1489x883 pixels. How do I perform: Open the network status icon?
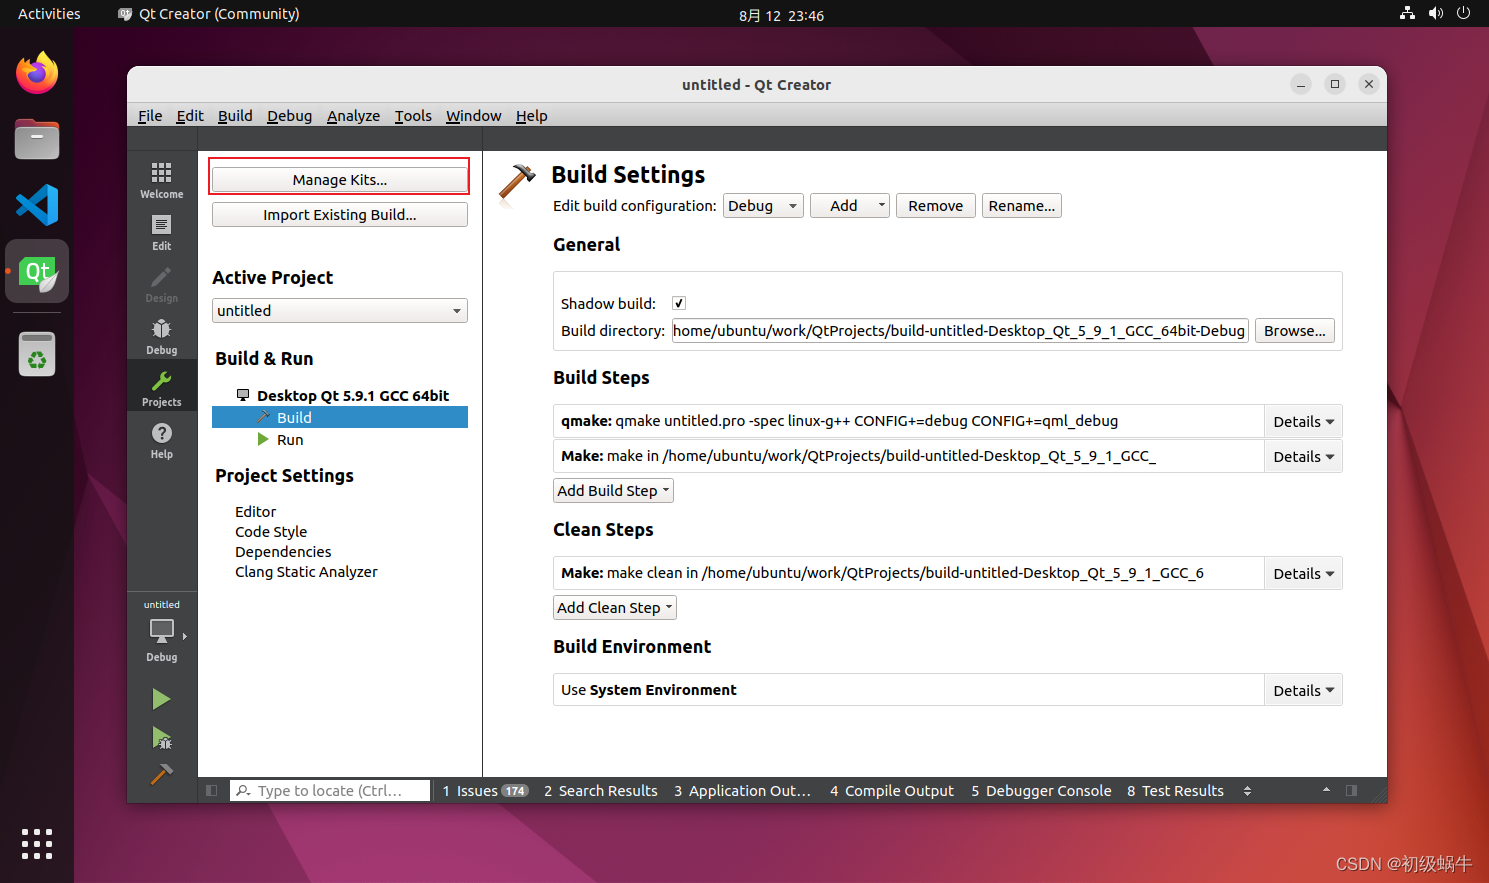coord(1407,13)
